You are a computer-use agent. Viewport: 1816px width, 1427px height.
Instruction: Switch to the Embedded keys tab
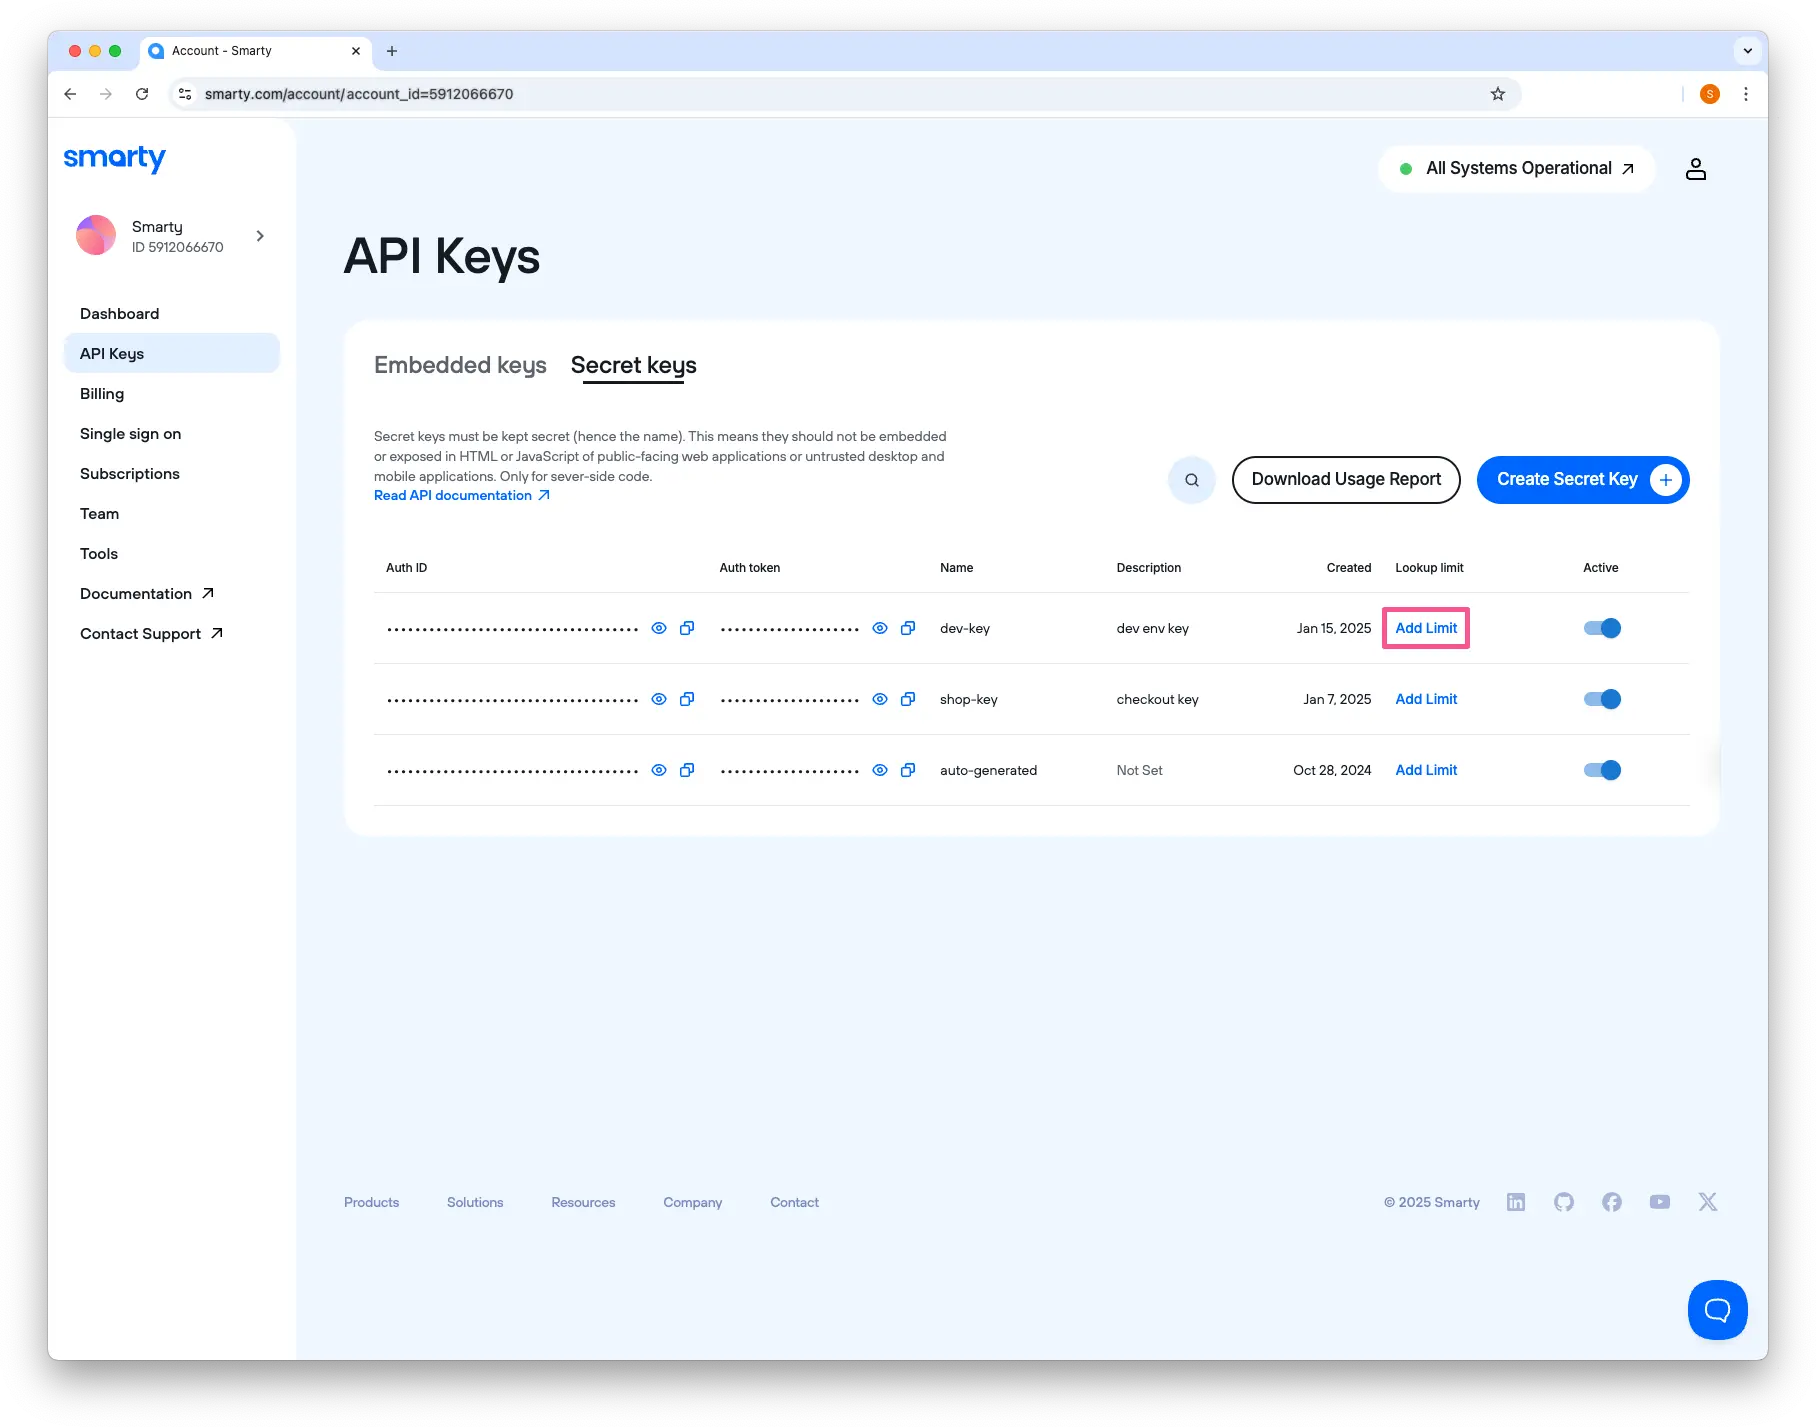pos(460,365)
